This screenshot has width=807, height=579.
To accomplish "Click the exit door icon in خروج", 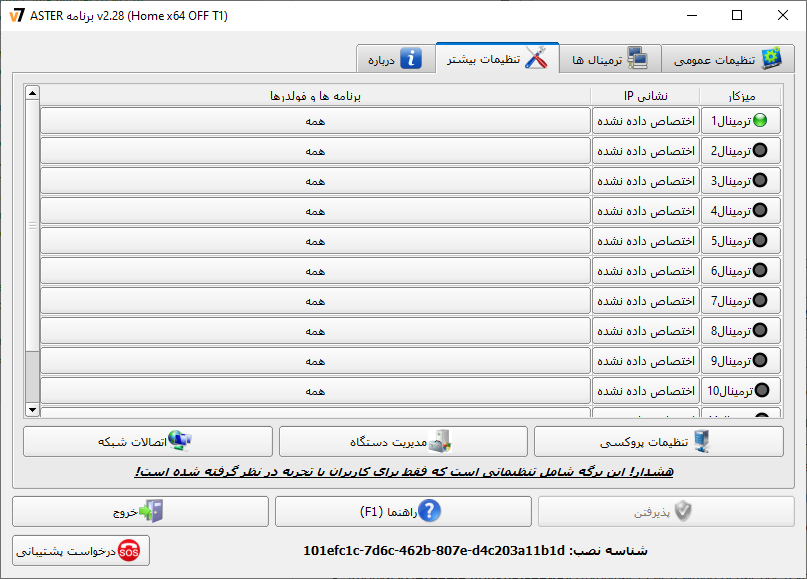I will pyautogui.click(x=151, y=511).
